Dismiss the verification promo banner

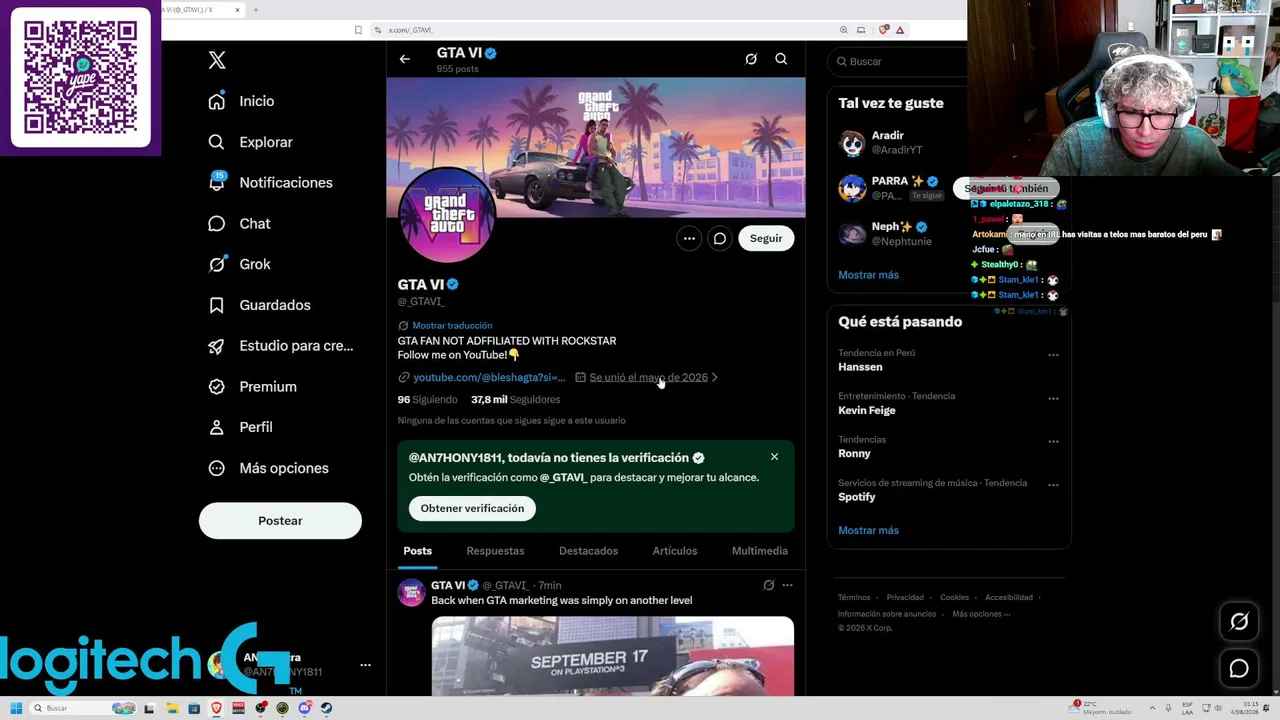coord(774,457)
